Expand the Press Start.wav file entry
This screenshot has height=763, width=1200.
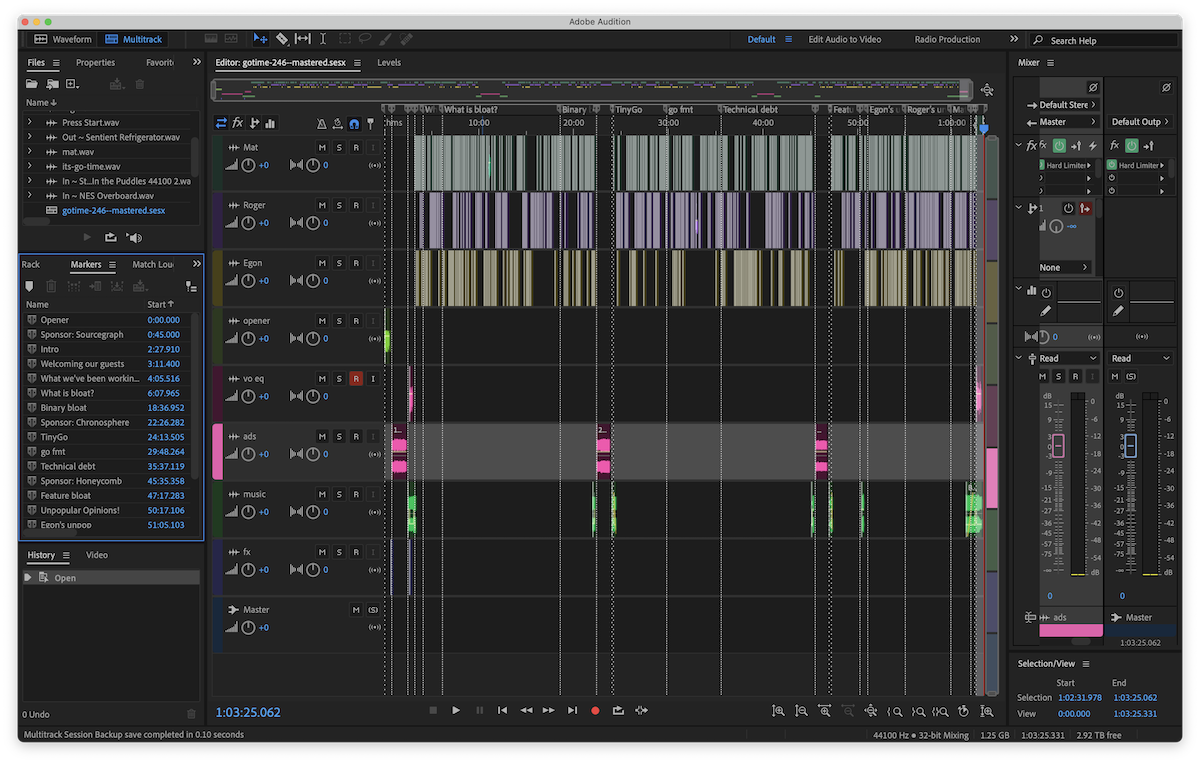coord(29,122)
